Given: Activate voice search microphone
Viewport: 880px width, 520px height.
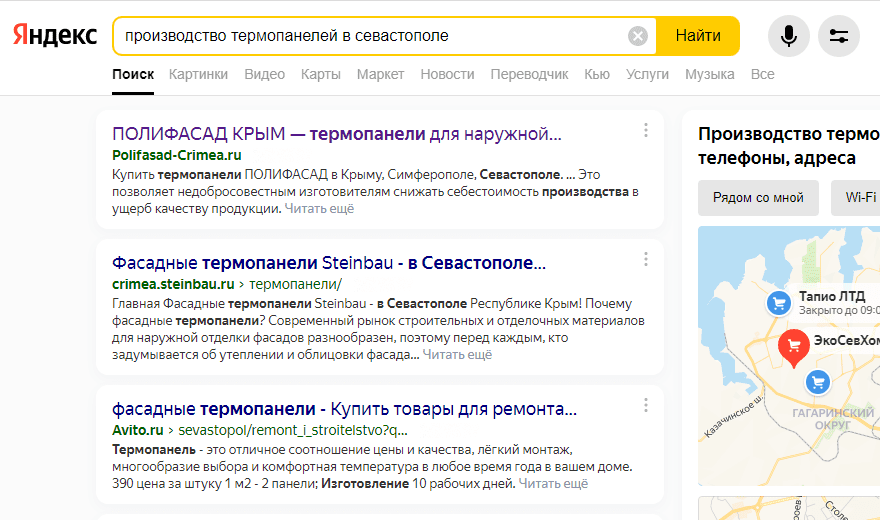Looking at the screenshot, I should pyautogui.click(x=789, y=37).
